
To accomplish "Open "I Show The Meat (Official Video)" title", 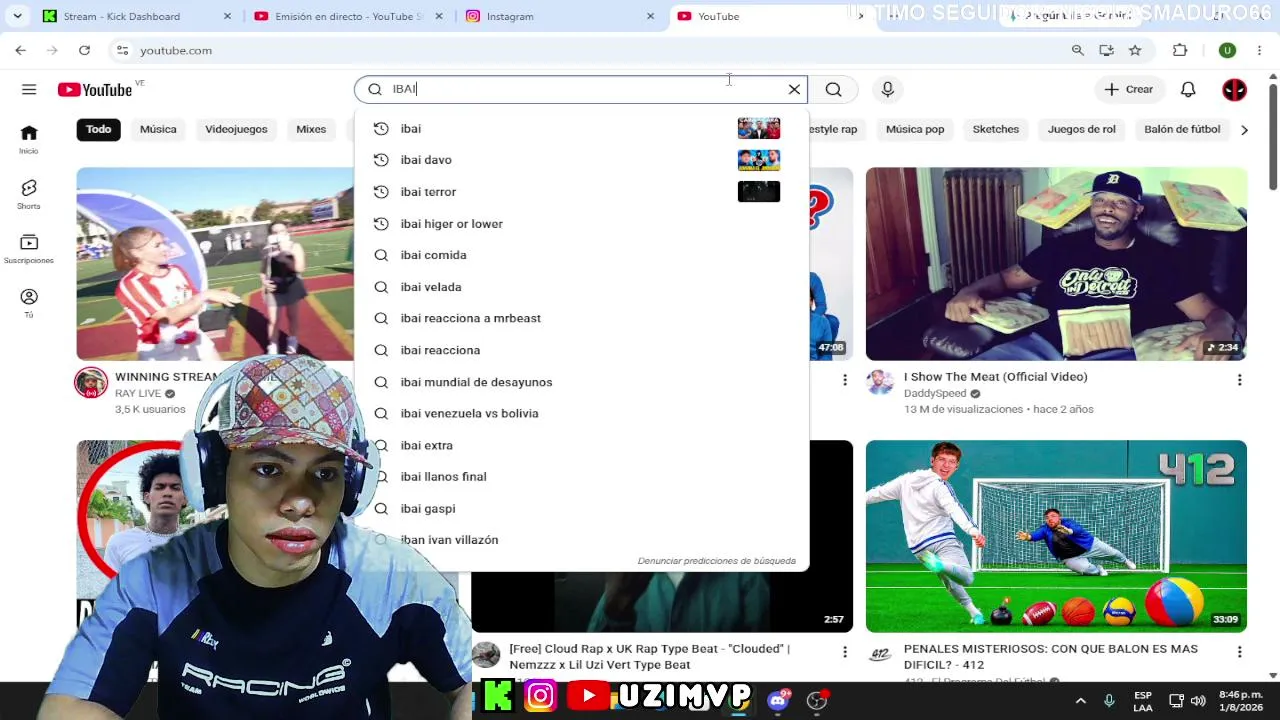I will (x=995, y=377).
